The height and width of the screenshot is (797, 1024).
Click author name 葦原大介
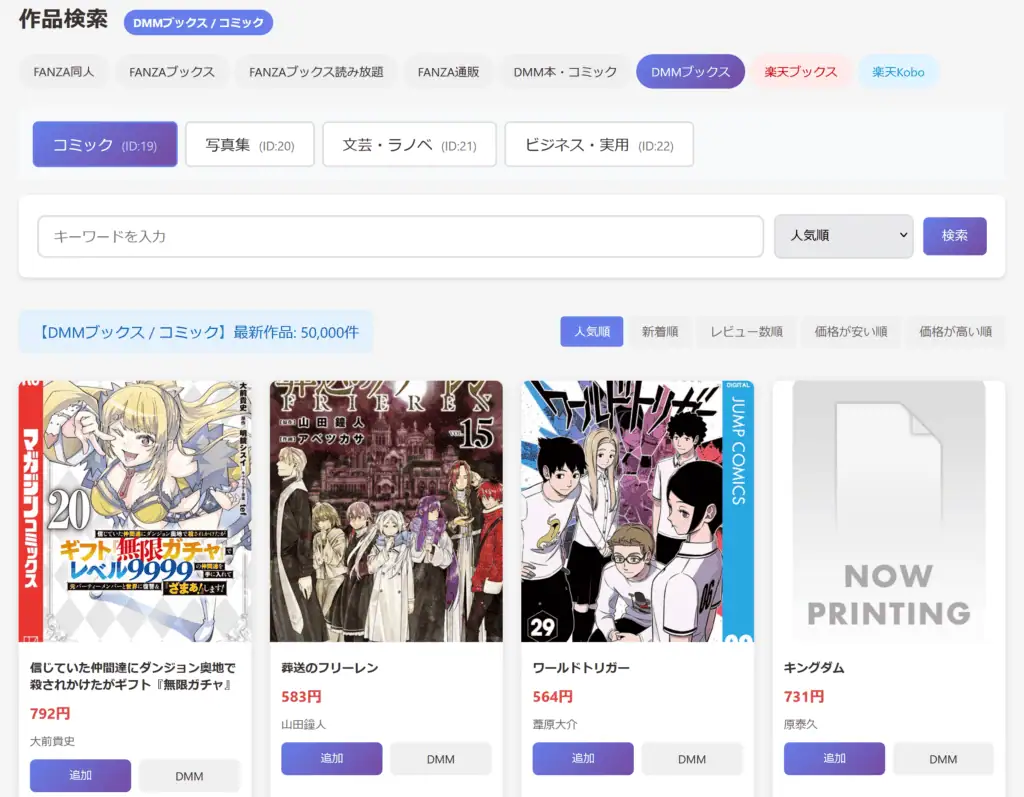coord(555,724)
